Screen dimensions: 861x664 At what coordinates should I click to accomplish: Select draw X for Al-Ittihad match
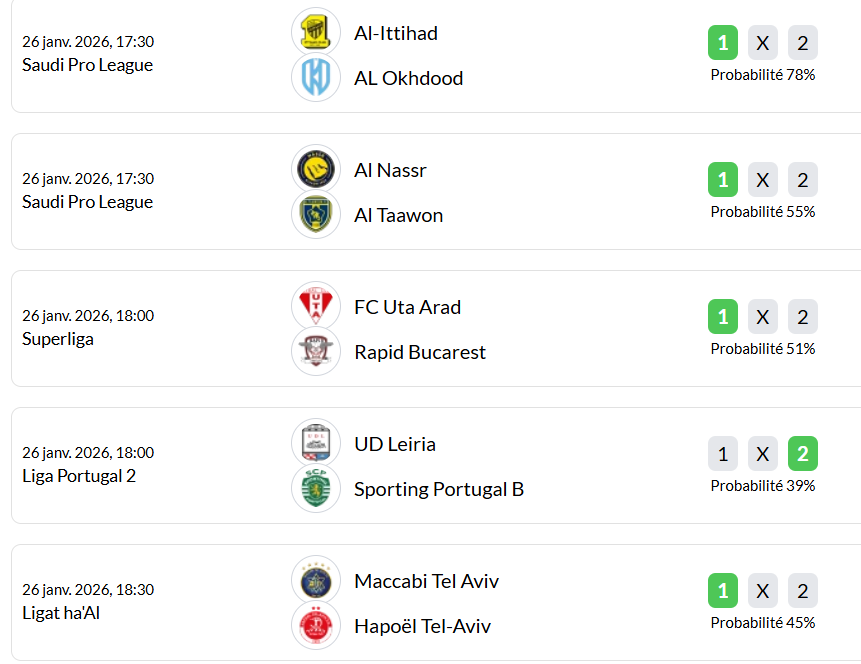pyautogui.click(x=763, y=43)
